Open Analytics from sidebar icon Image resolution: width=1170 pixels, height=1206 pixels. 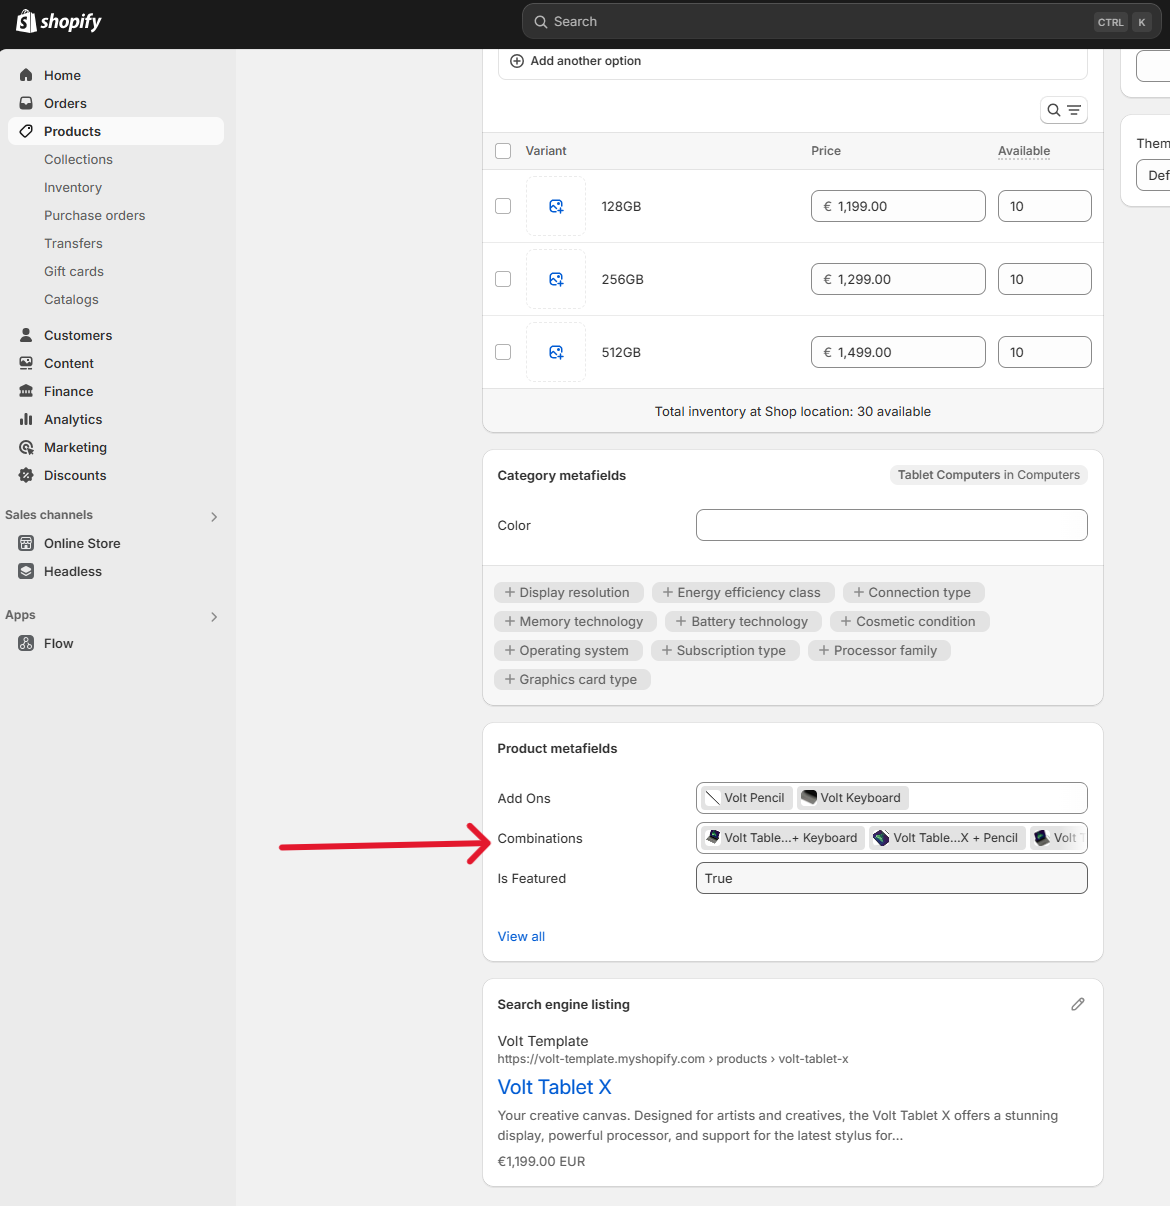[x=26, y=419]
